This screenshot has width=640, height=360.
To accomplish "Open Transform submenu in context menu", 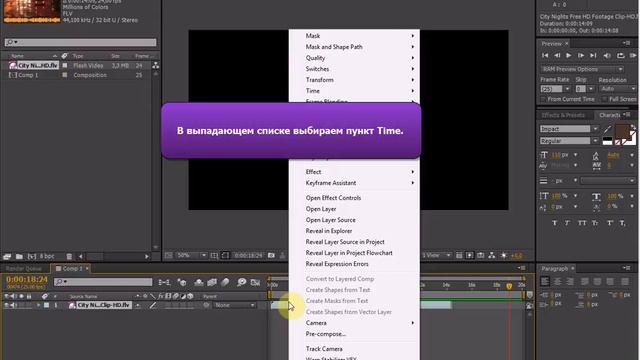I will [354, 80].
